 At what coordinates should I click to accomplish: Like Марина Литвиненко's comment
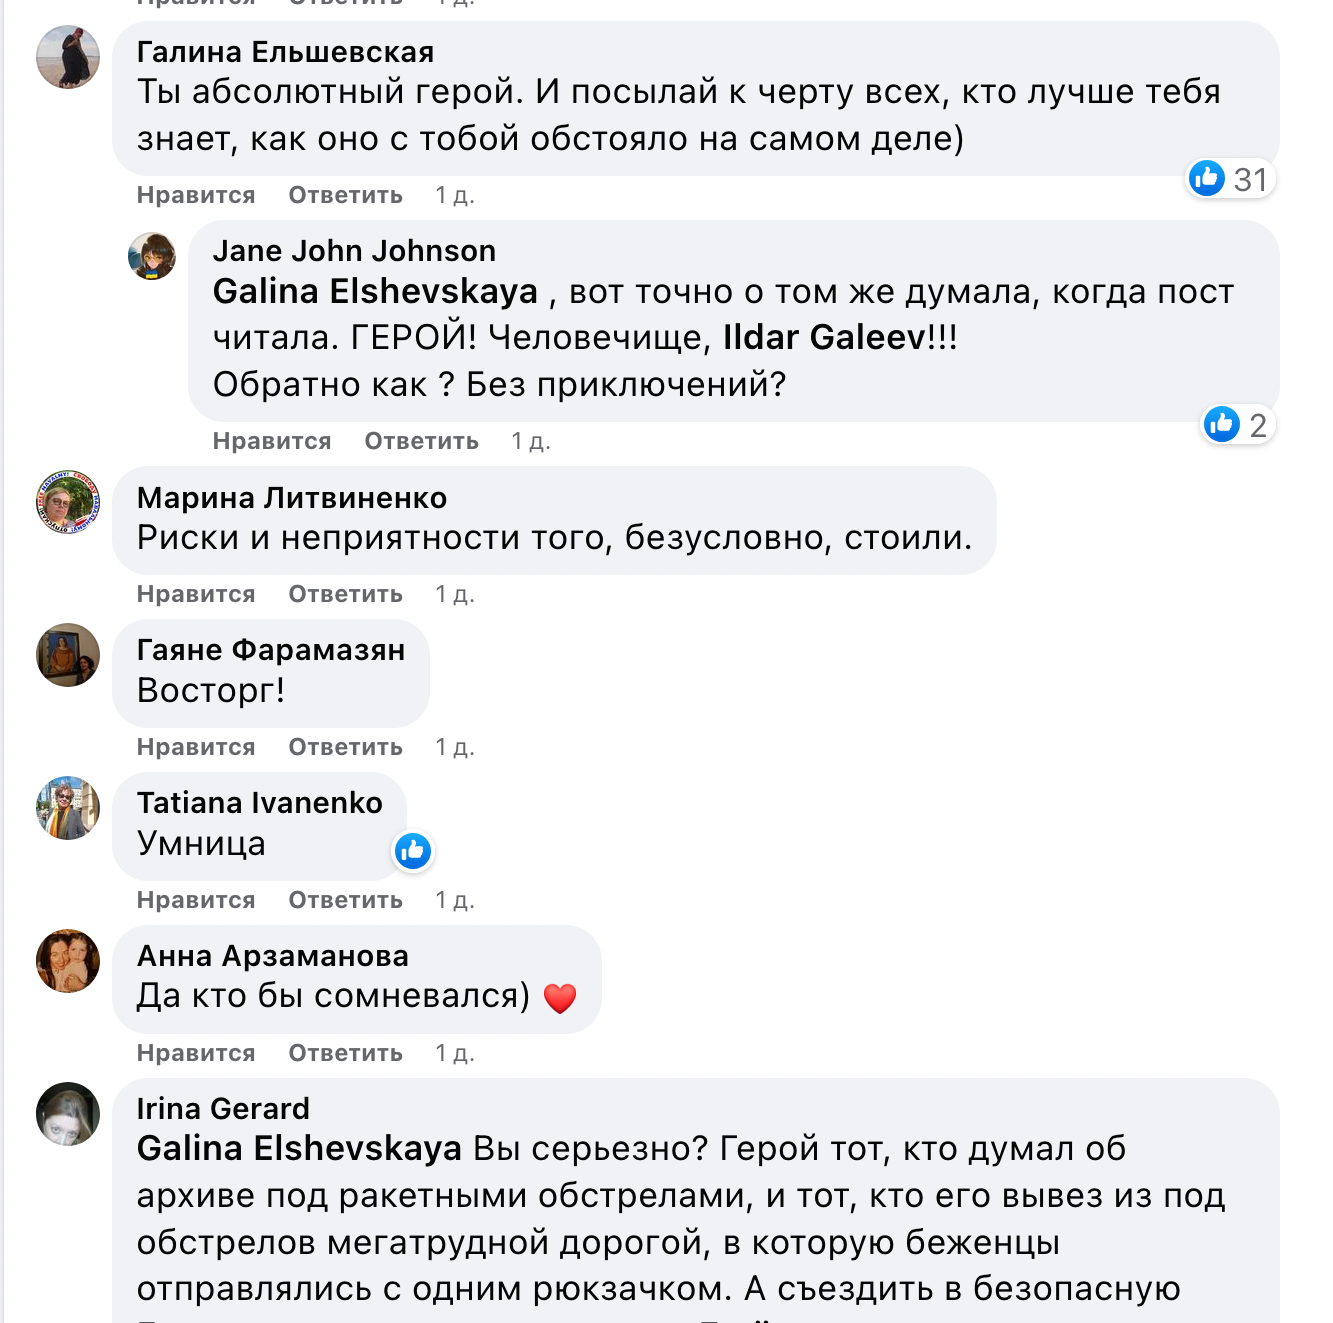[x=196, y=594]
